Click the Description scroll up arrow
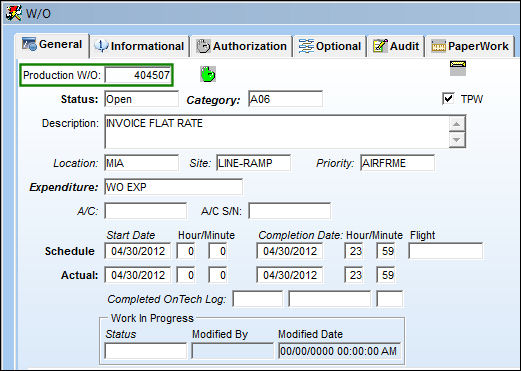 pos(457,124)
